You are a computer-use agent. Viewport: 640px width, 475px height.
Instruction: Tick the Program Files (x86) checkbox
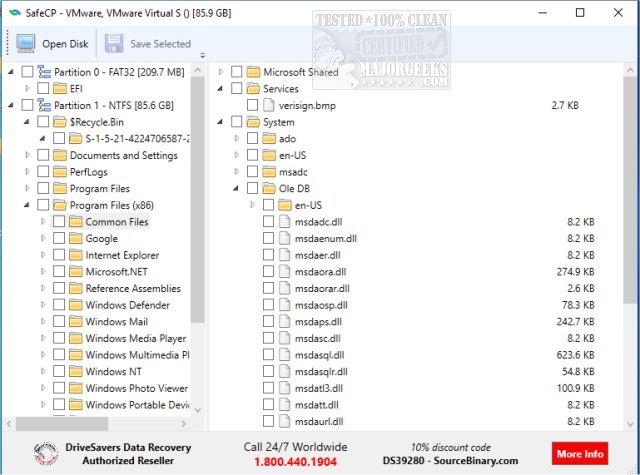(x=43, y=205)
